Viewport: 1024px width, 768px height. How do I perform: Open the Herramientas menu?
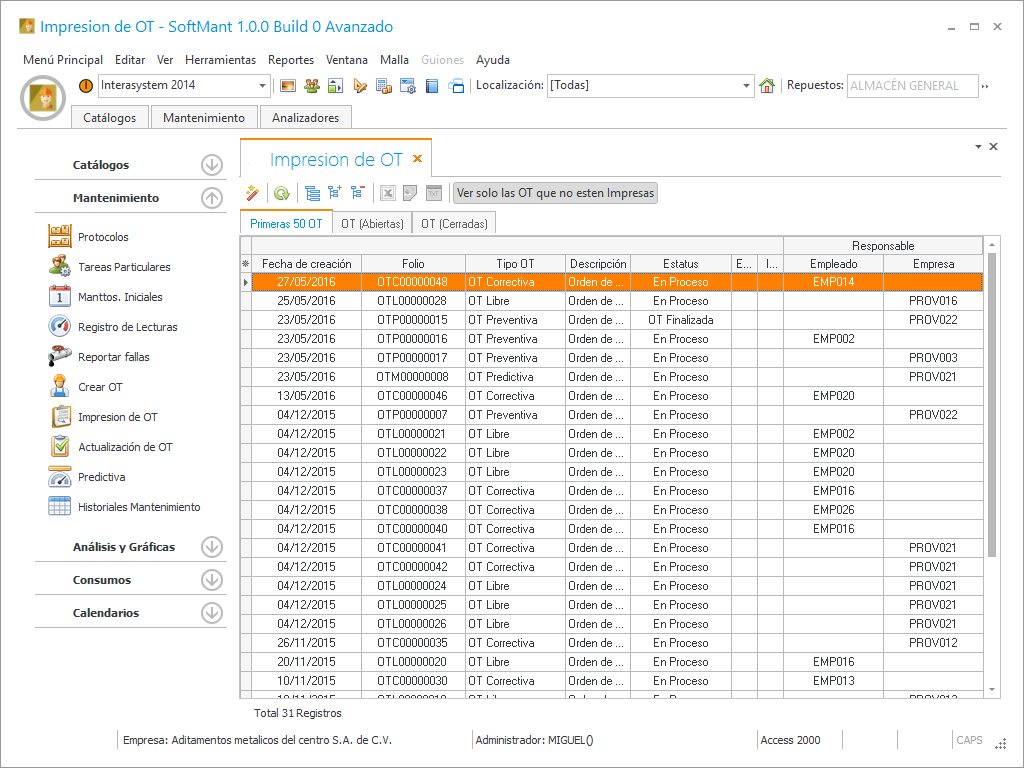point(220,60)
